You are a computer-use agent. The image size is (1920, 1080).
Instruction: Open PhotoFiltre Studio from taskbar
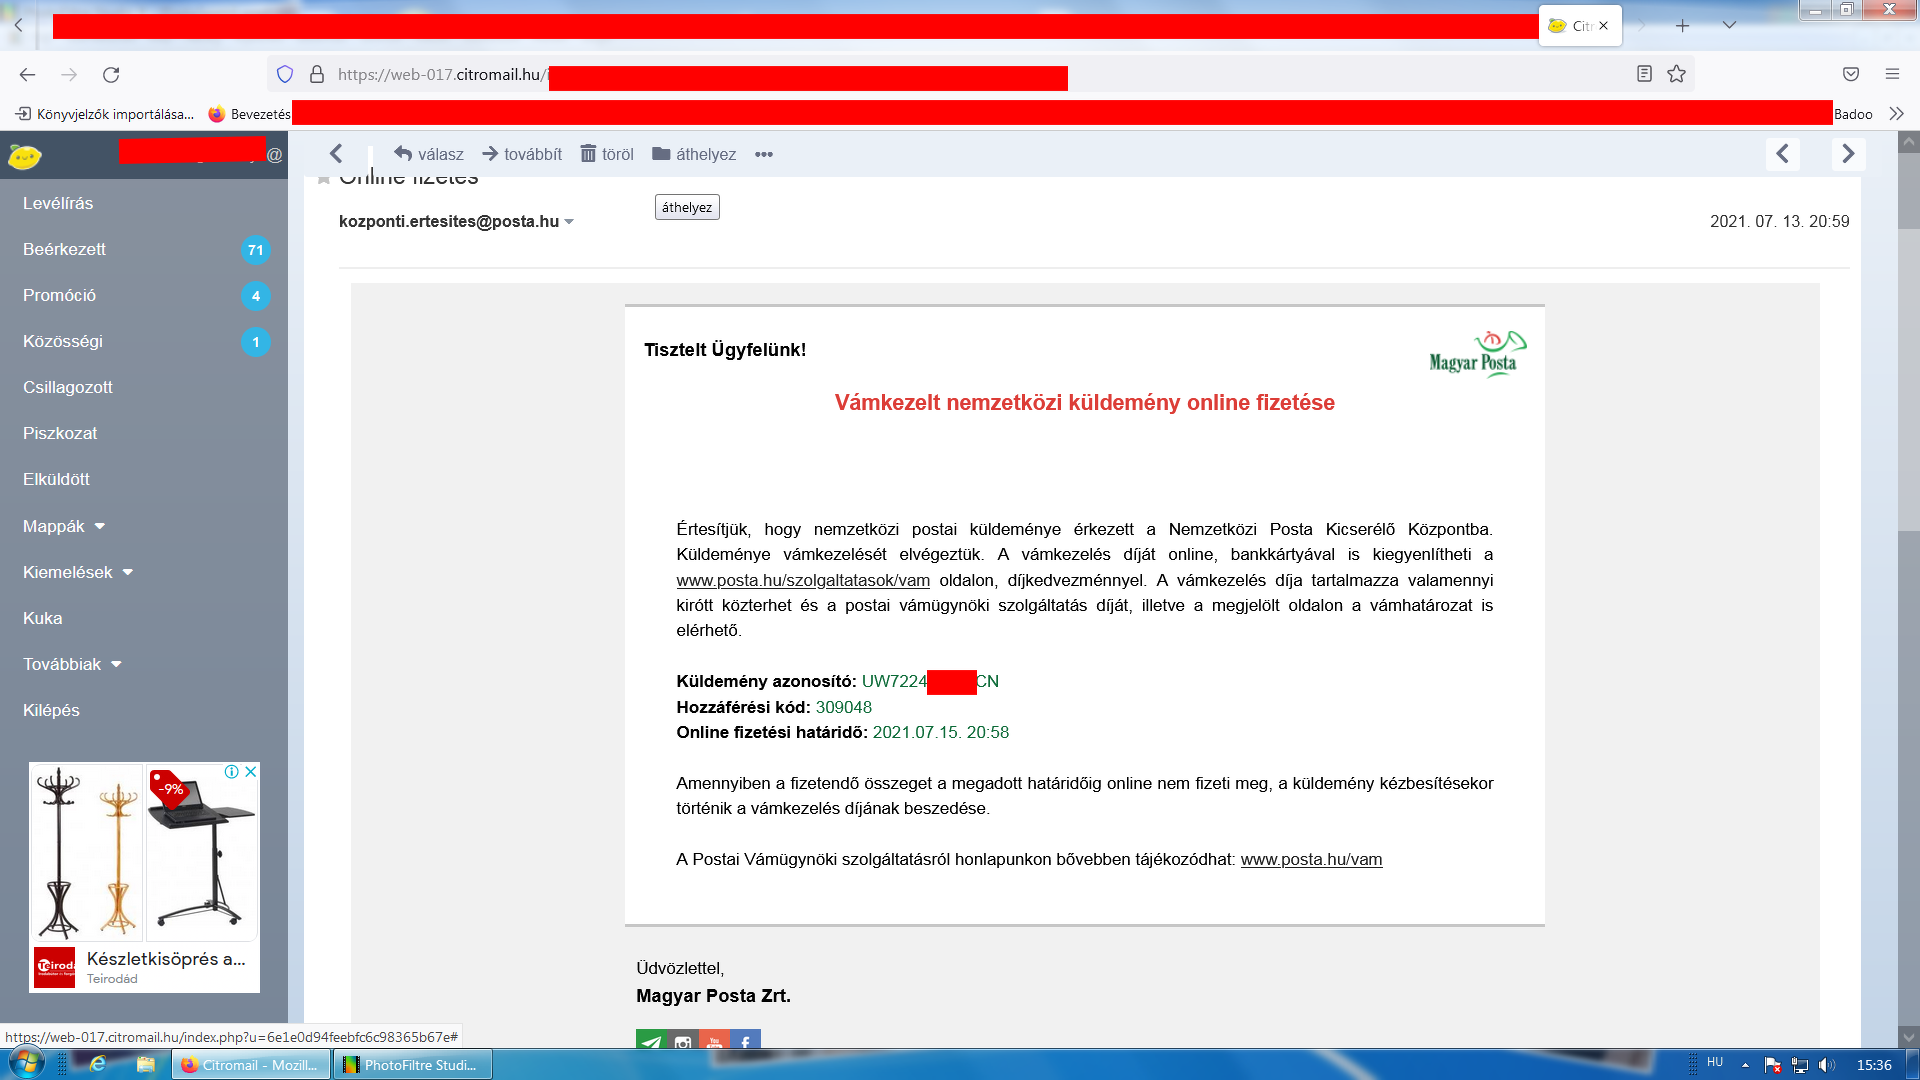point(414,1065)
